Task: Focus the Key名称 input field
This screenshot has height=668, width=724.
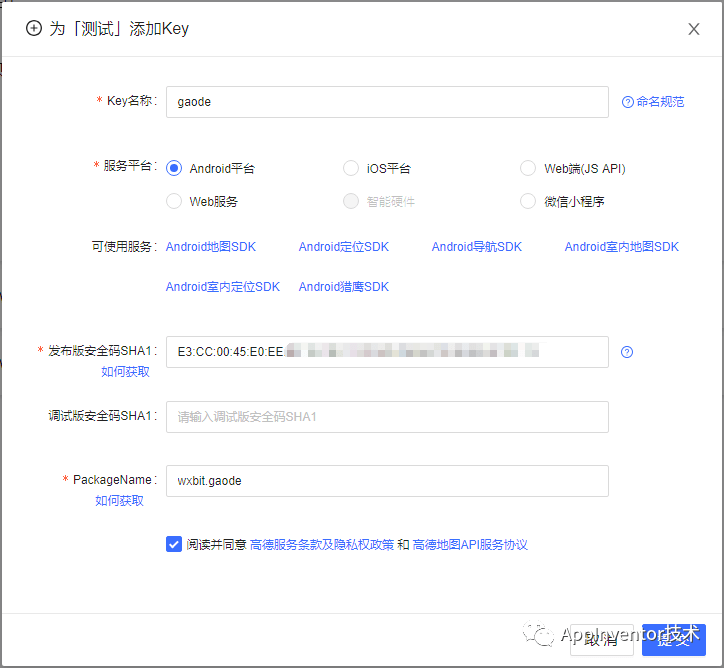Action: [387, 102]
